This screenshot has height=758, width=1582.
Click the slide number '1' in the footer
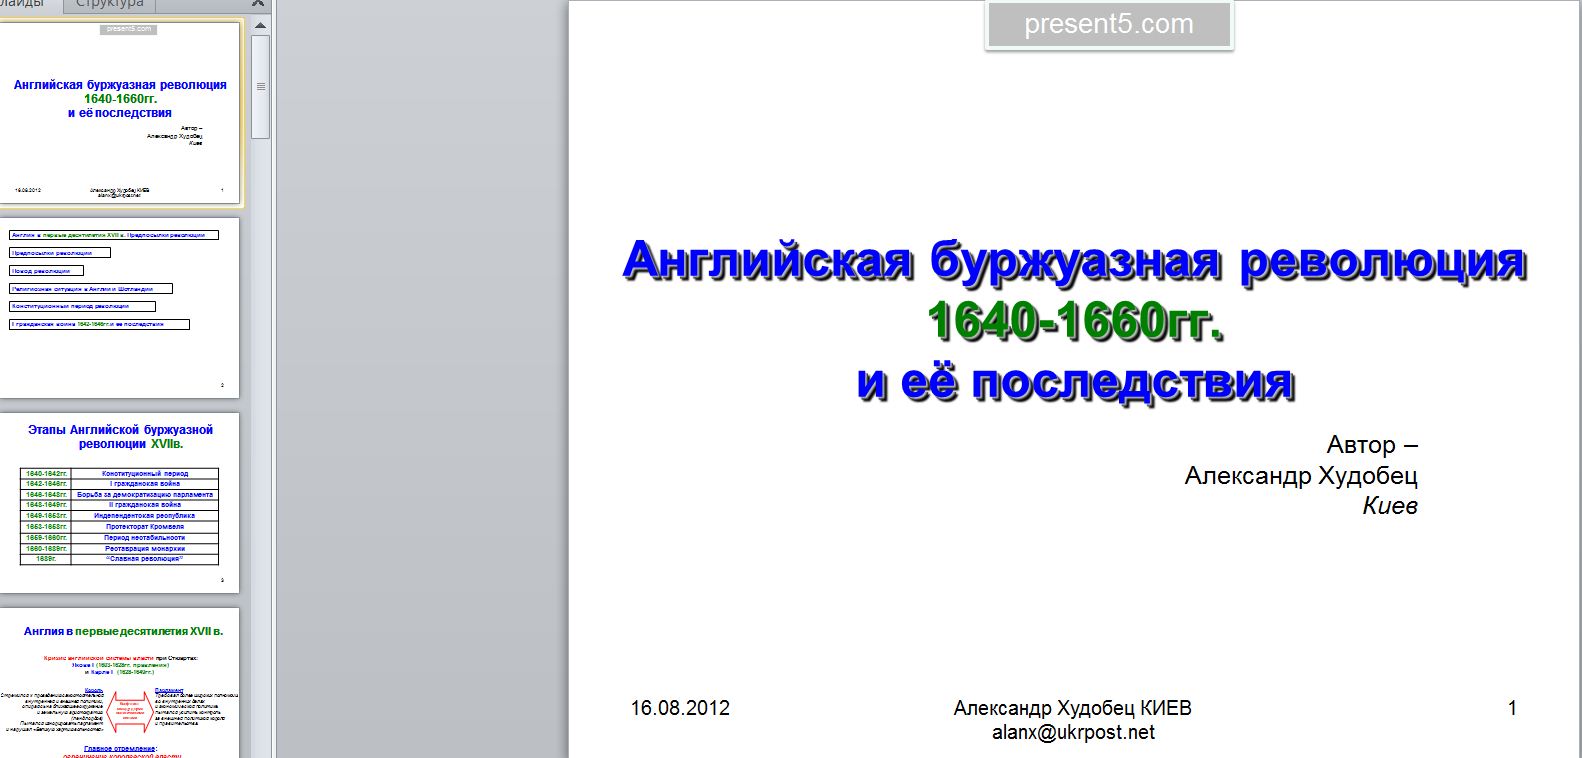click(1512, 708)
